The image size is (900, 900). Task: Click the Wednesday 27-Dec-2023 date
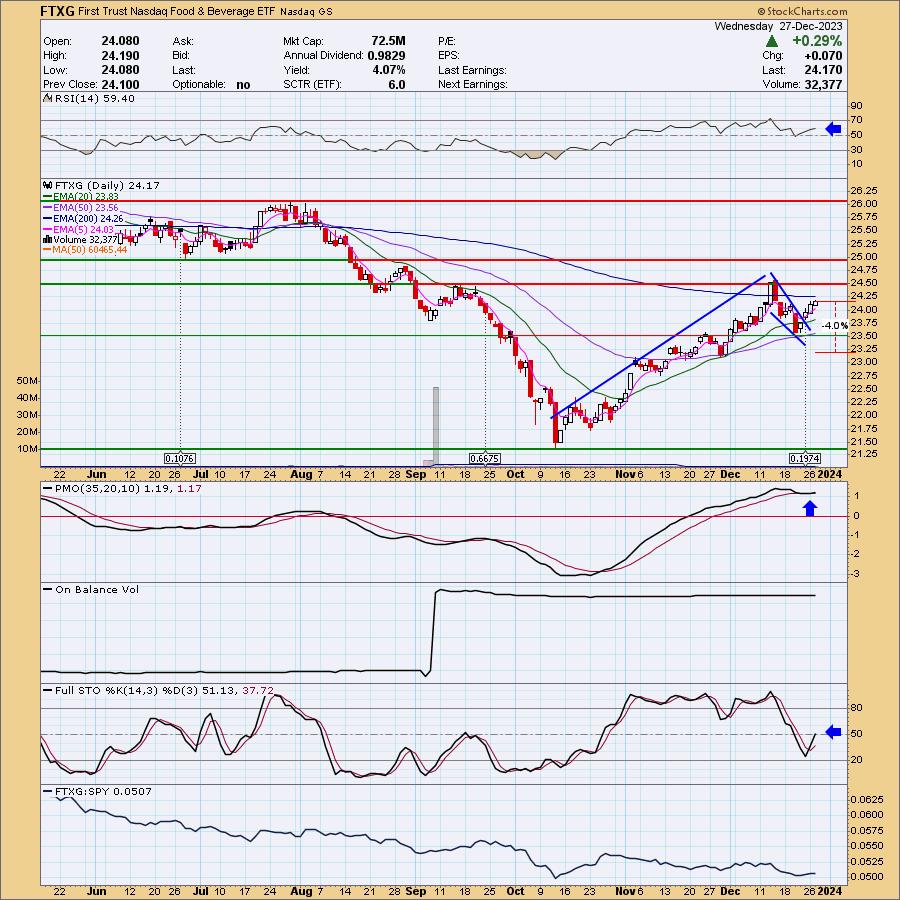point(778,26)
